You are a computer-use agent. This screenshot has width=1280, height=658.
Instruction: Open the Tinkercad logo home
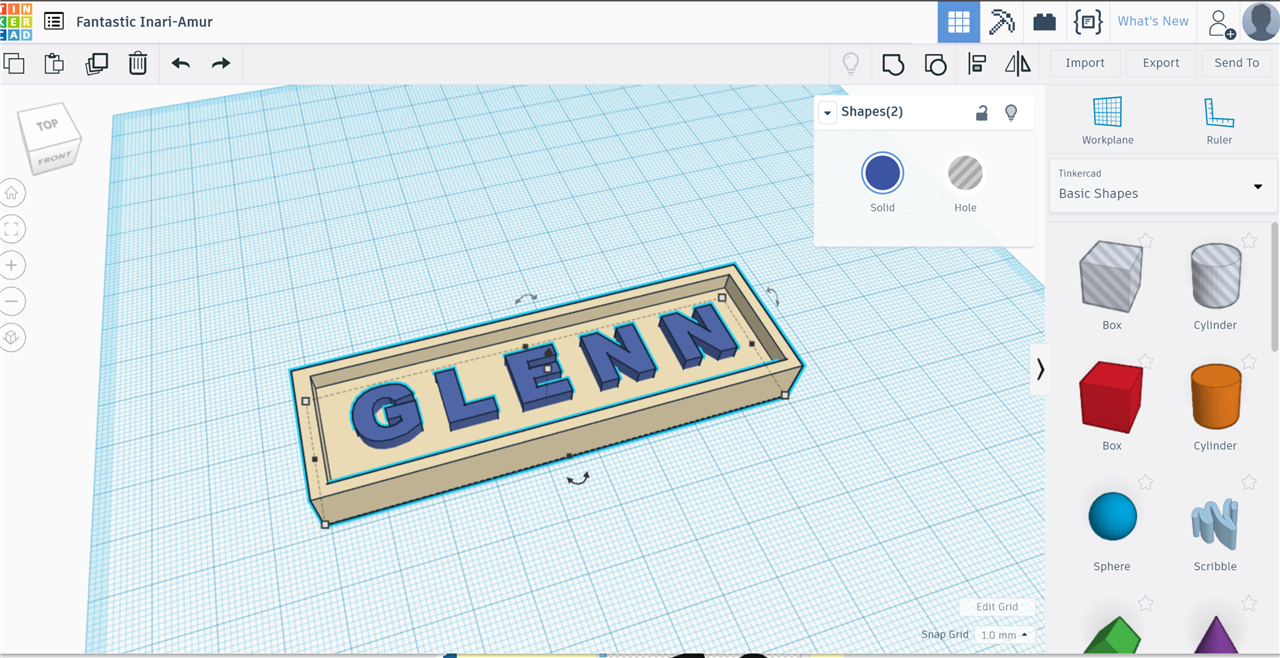17,21
